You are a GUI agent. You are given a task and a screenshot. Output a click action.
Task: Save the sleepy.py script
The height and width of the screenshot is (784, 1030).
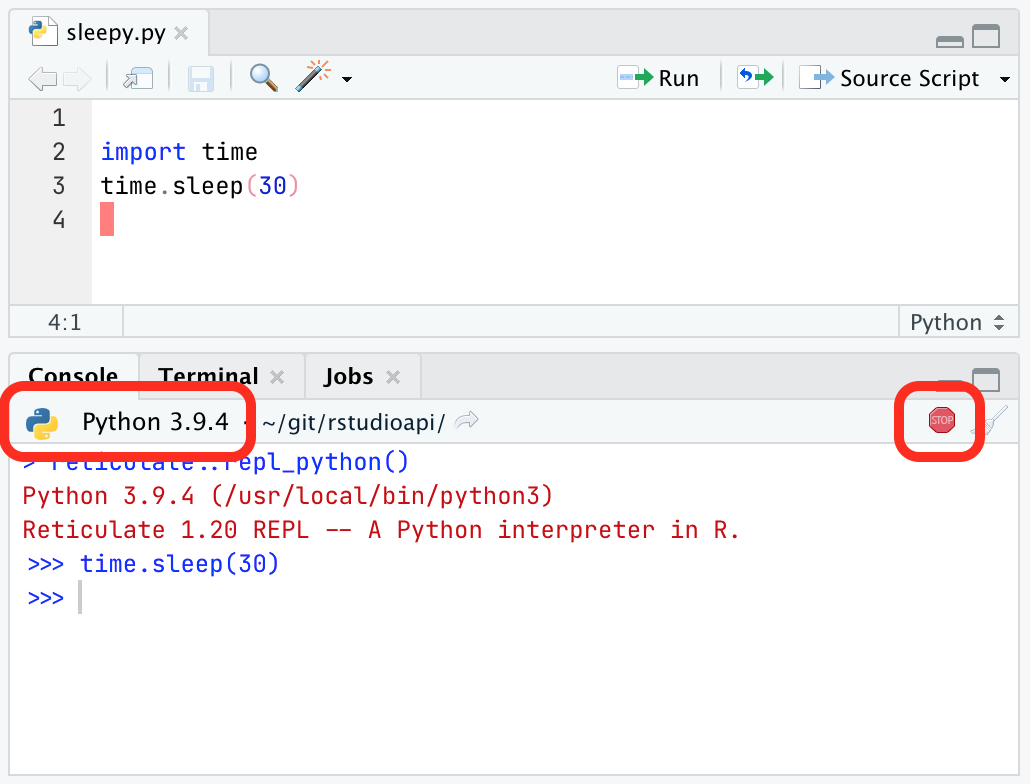coord(200,78)
